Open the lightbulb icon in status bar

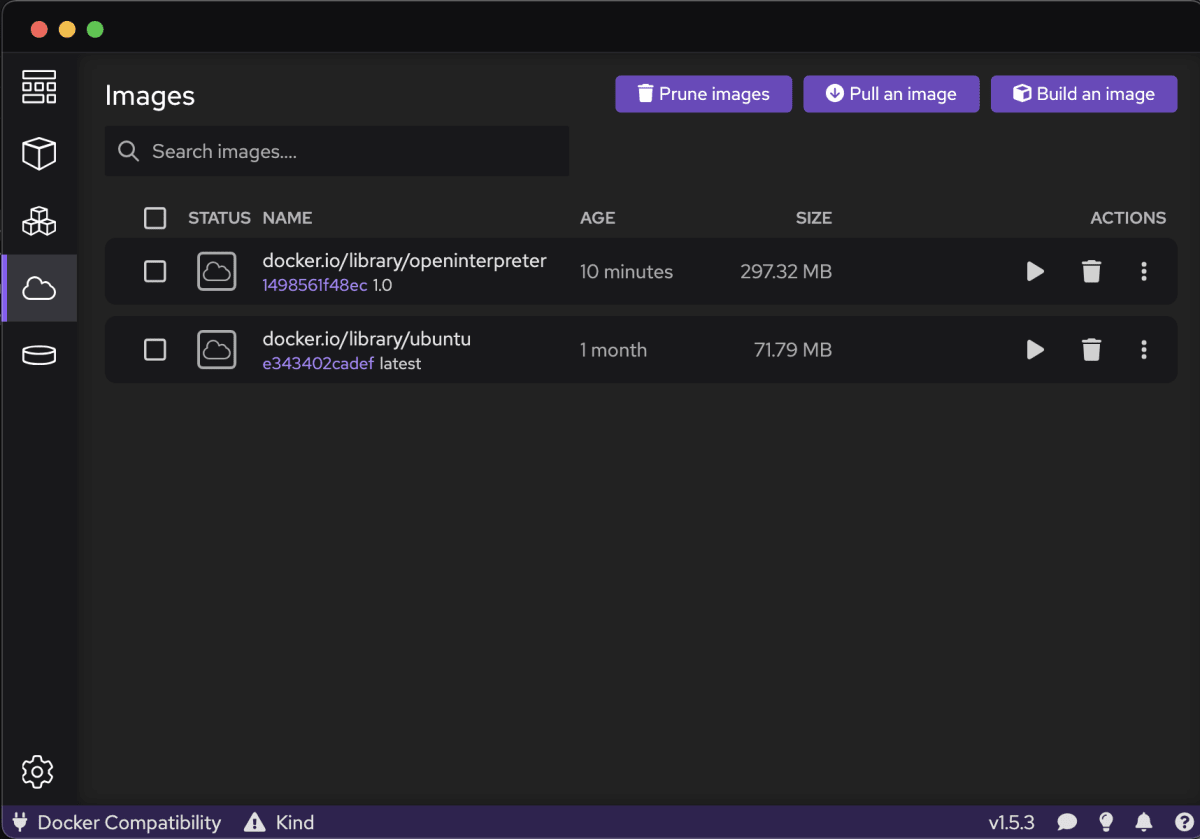point(1106,822)
